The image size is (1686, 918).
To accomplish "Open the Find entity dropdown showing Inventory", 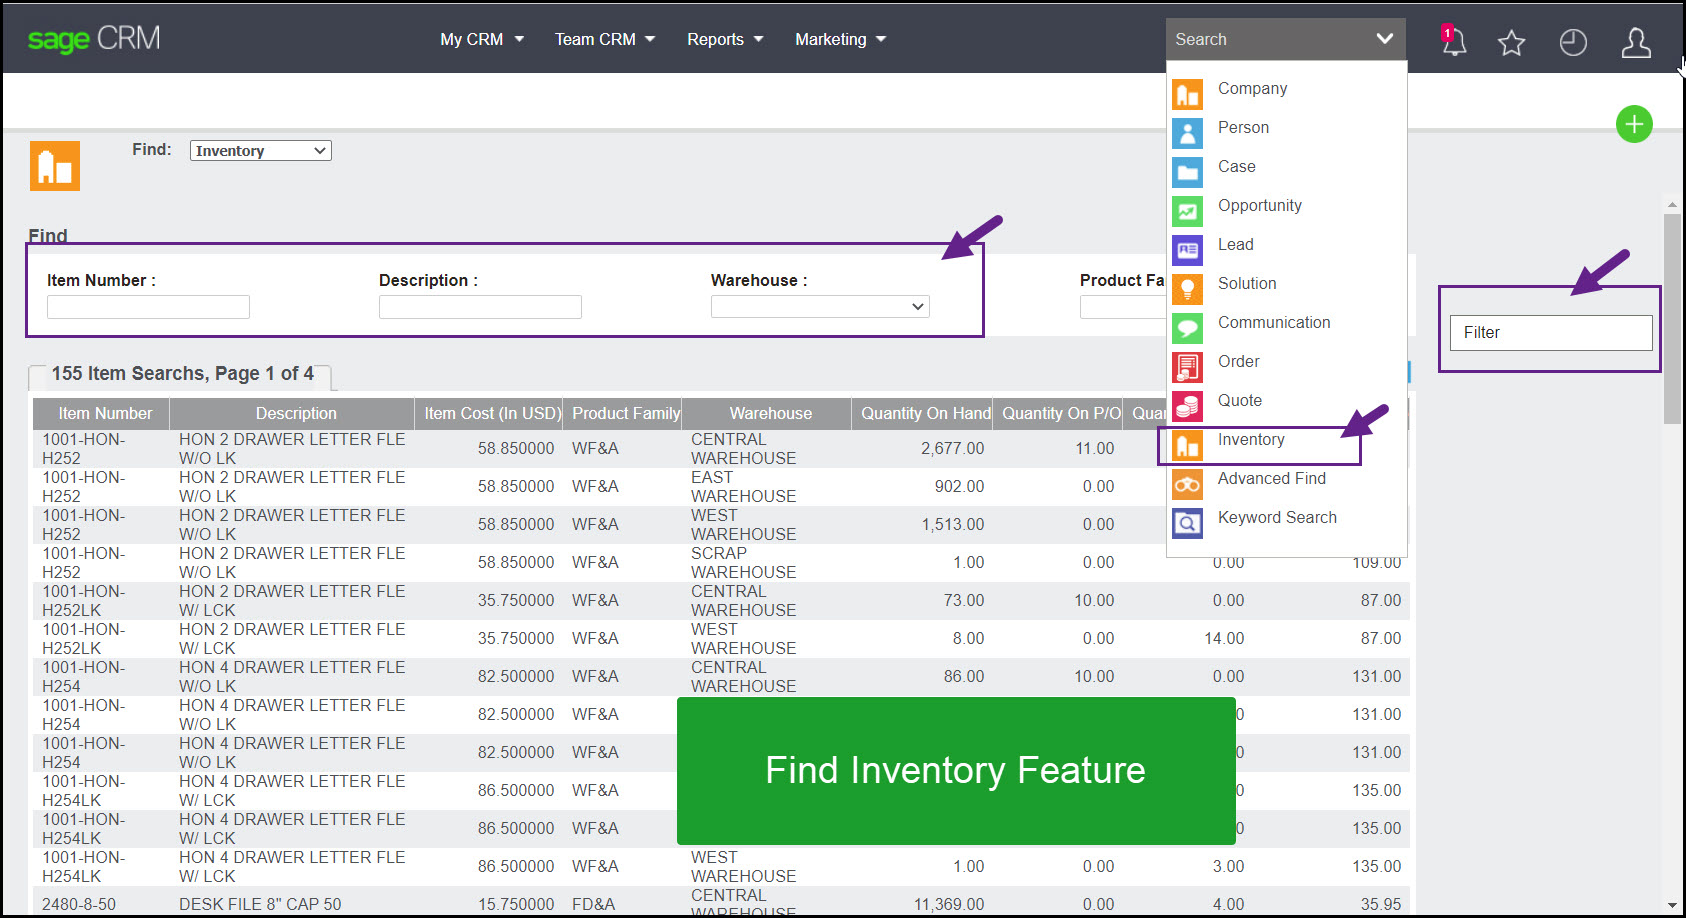I will click(260, 150).
